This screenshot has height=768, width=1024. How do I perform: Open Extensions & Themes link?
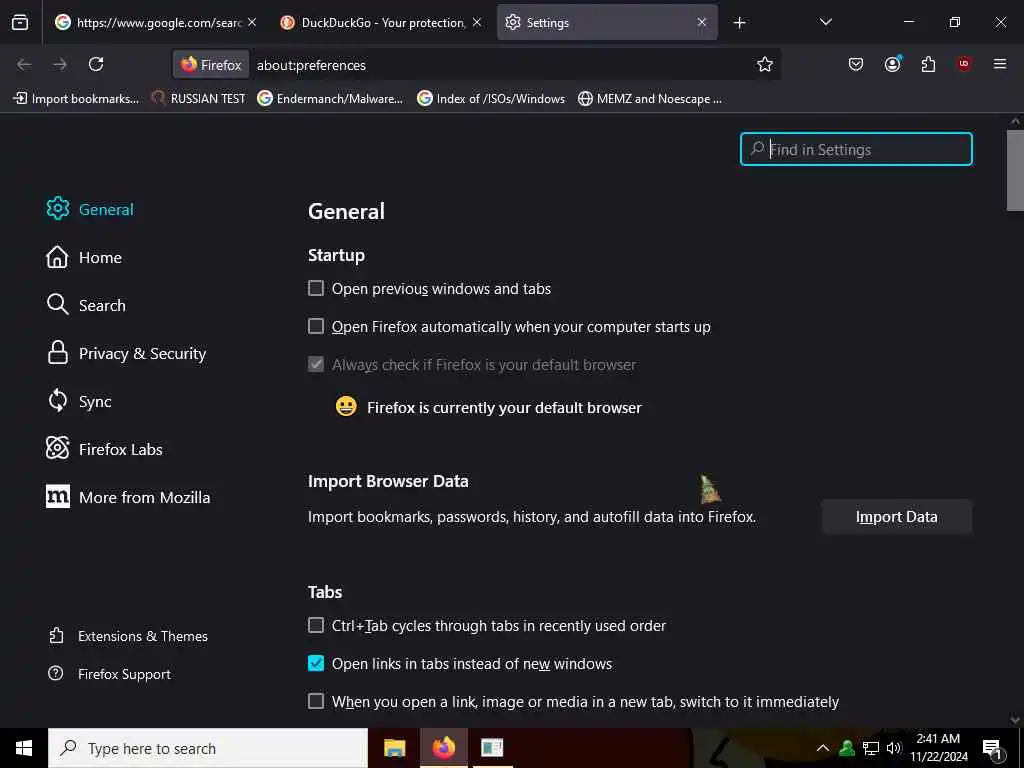[x=128, y=636]
